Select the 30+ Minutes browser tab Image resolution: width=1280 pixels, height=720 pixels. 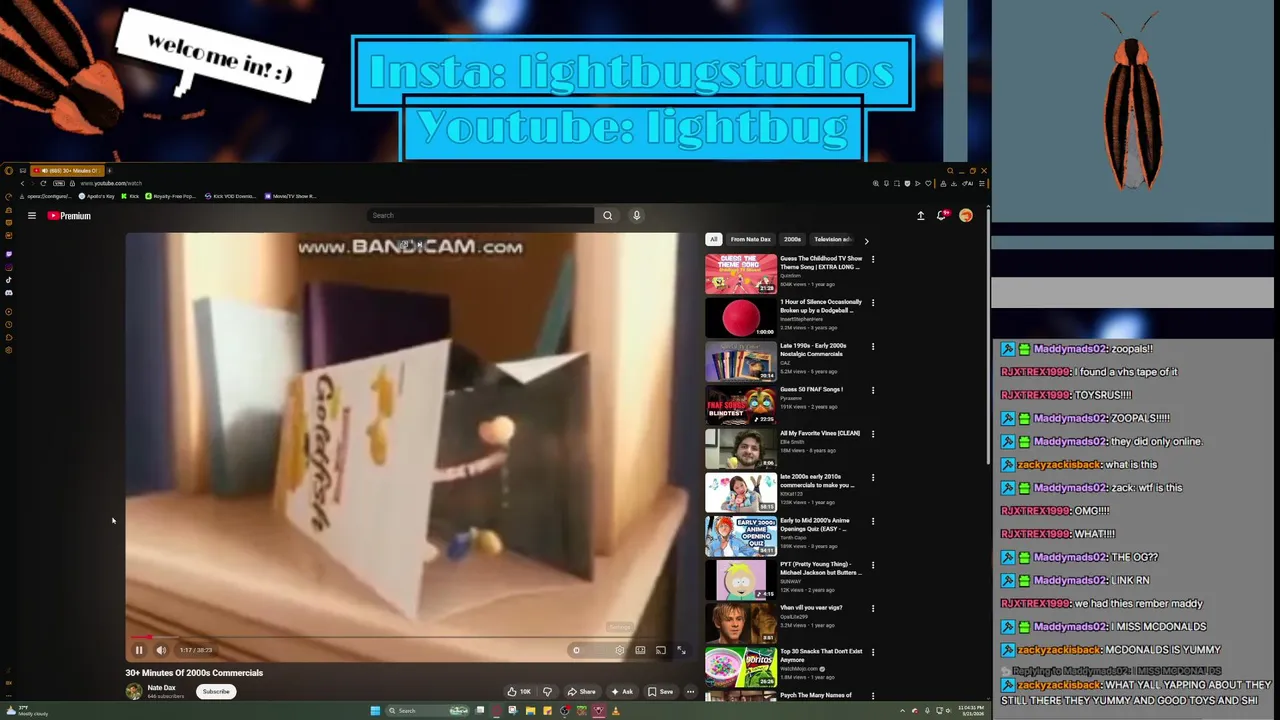point(68,171)
